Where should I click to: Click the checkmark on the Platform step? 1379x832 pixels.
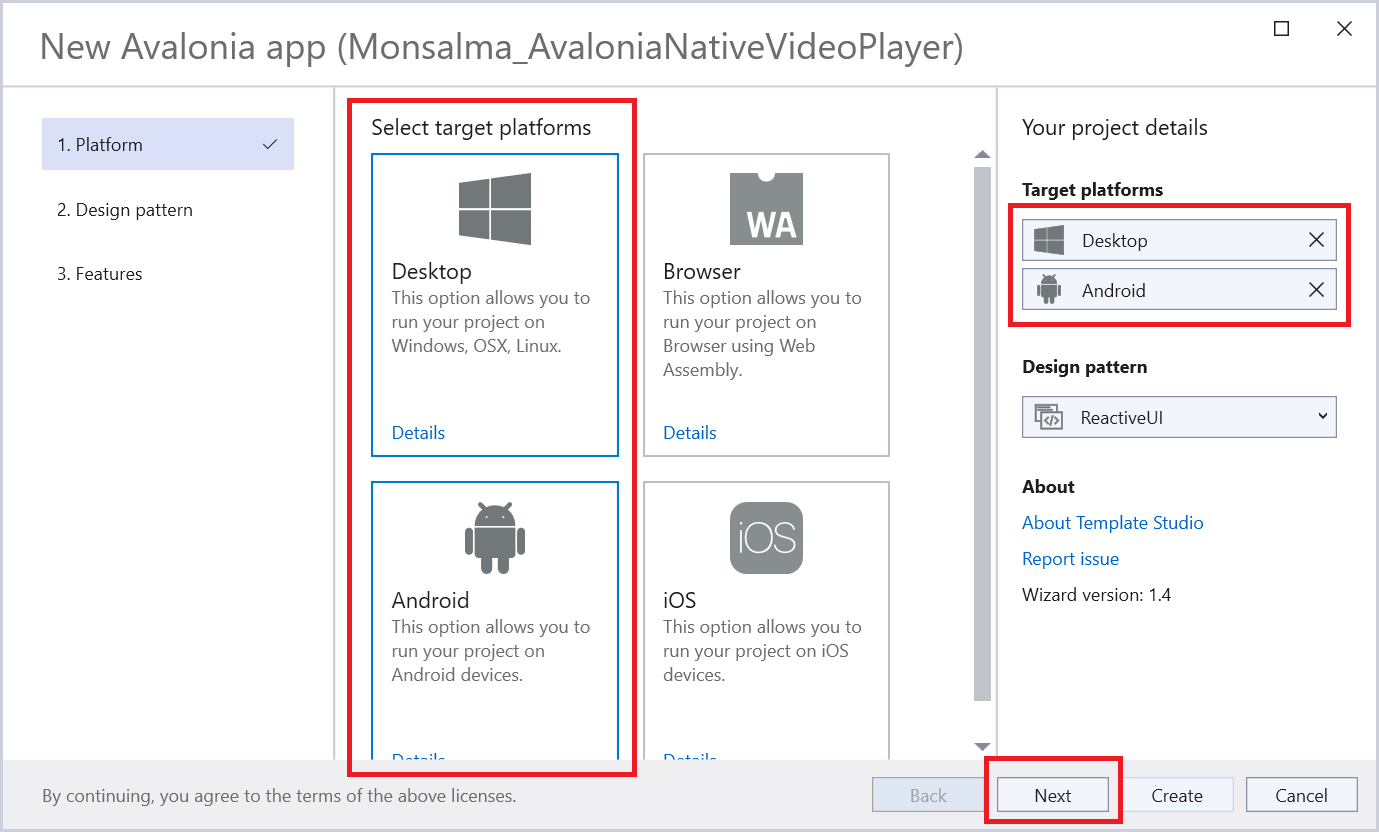tap(269, 144)
